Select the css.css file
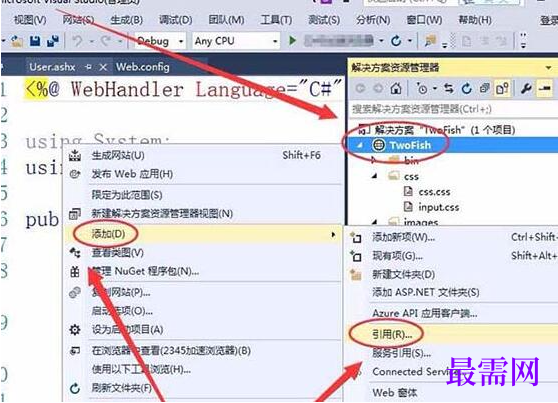Screen dimensions: 558x403 click(434, 192)
